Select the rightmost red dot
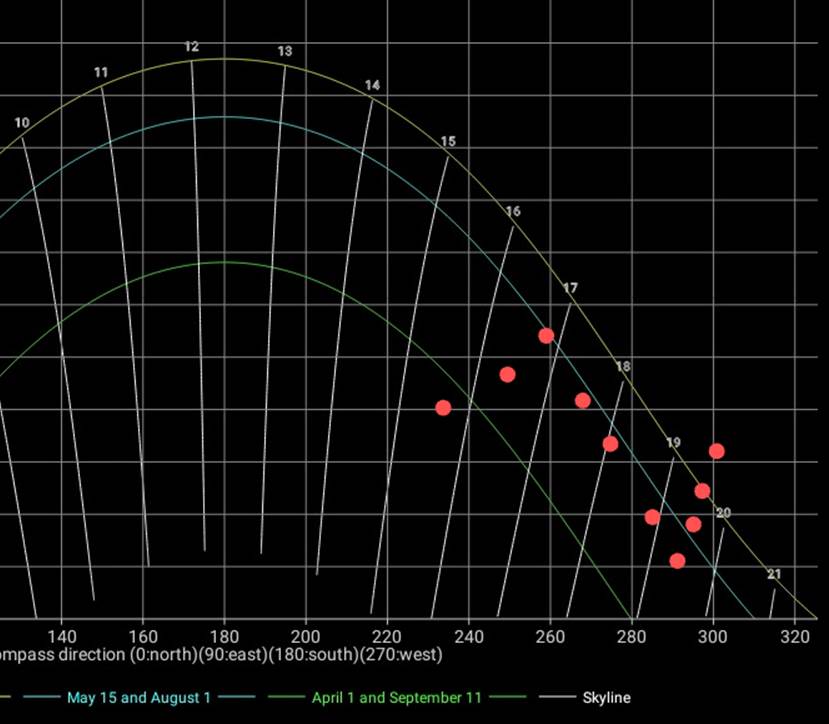The image size is (829, 724). coord(716,451)
